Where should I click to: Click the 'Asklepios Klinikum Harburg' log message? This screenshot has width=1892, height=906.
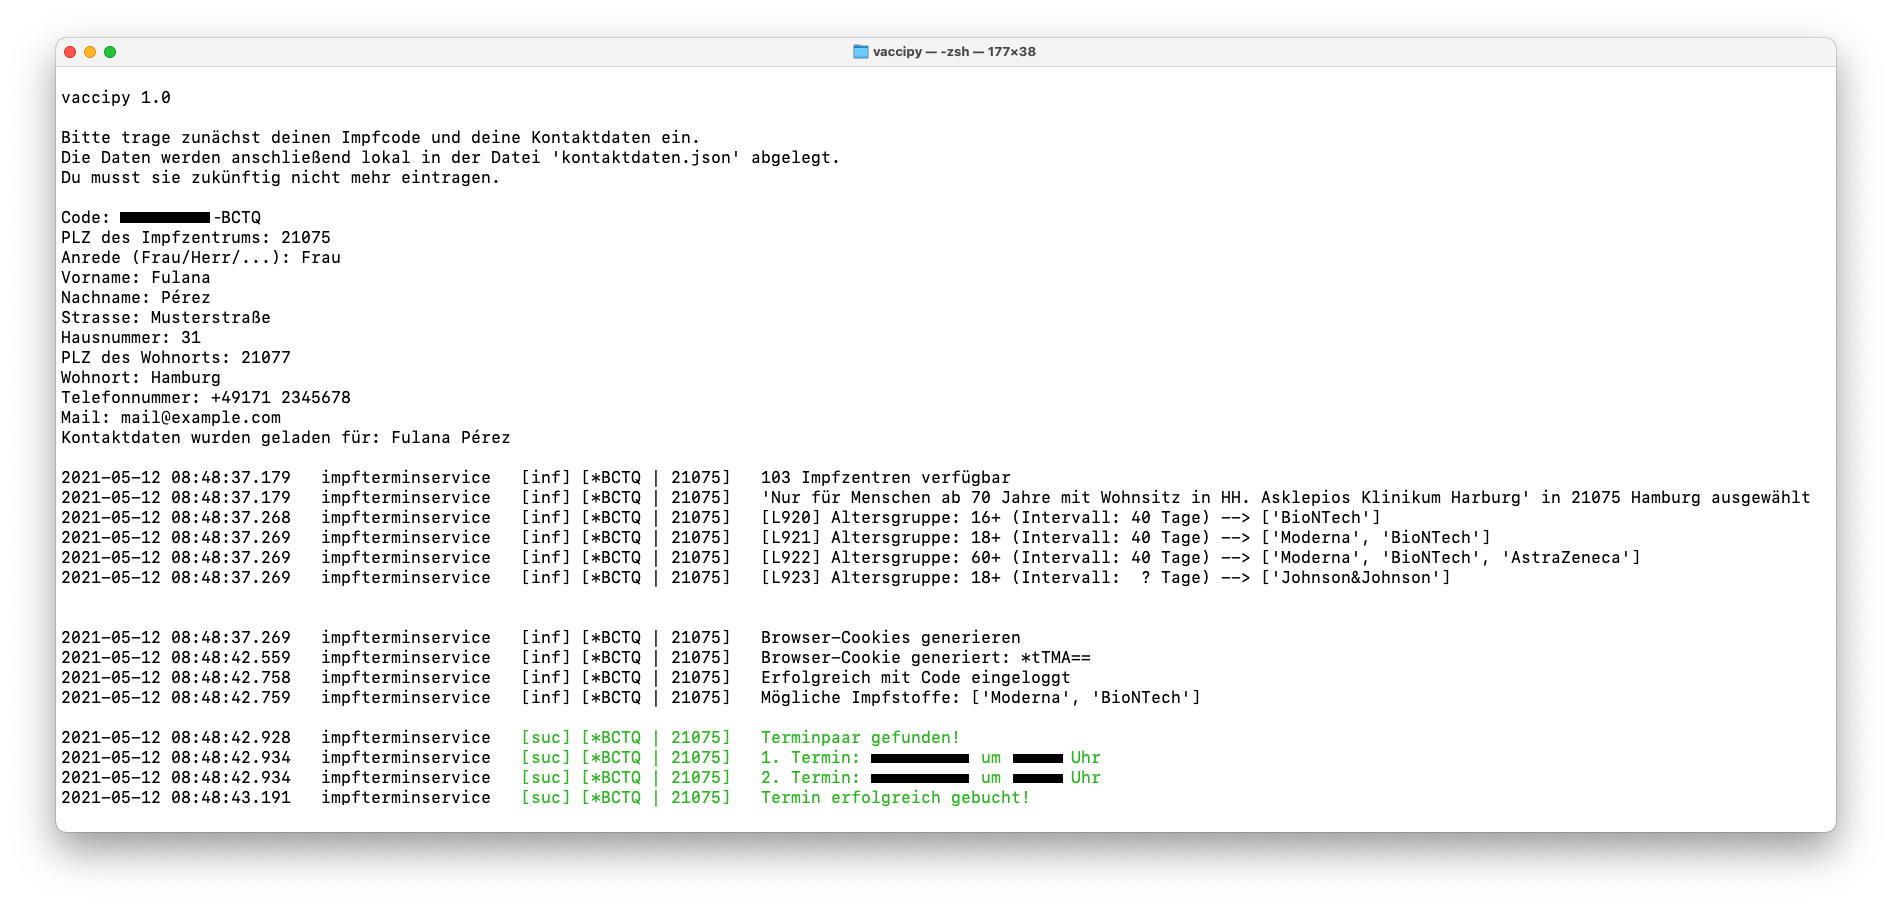pos(1286,498)
